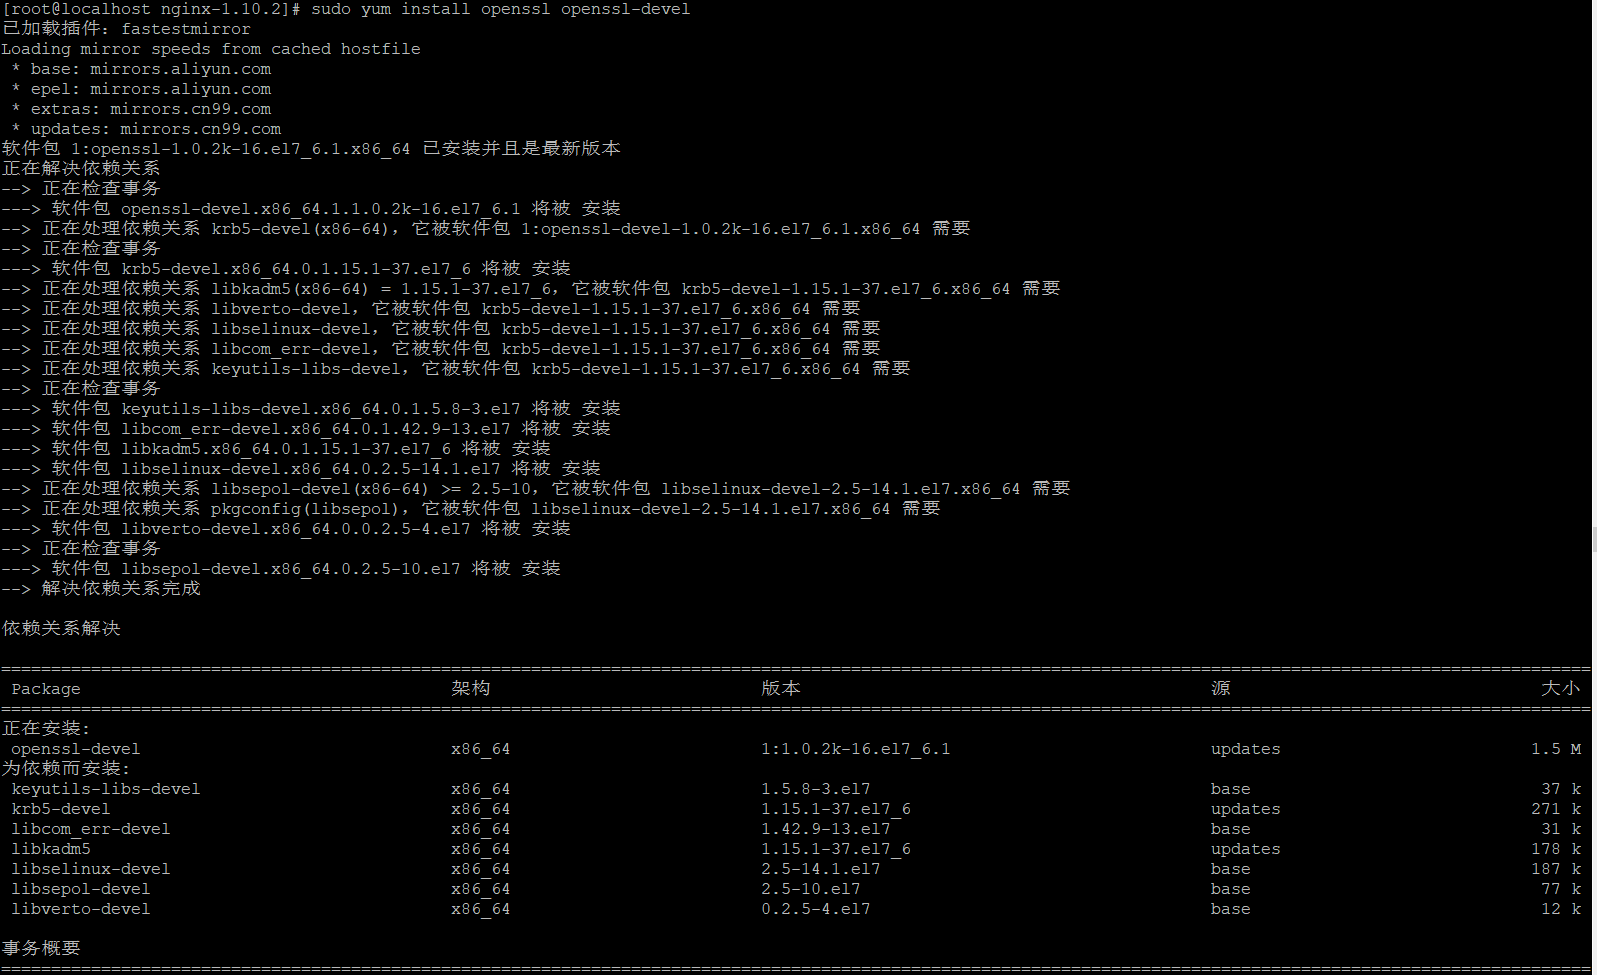Click 'krb5-devel' in the package table

point(61,809)
